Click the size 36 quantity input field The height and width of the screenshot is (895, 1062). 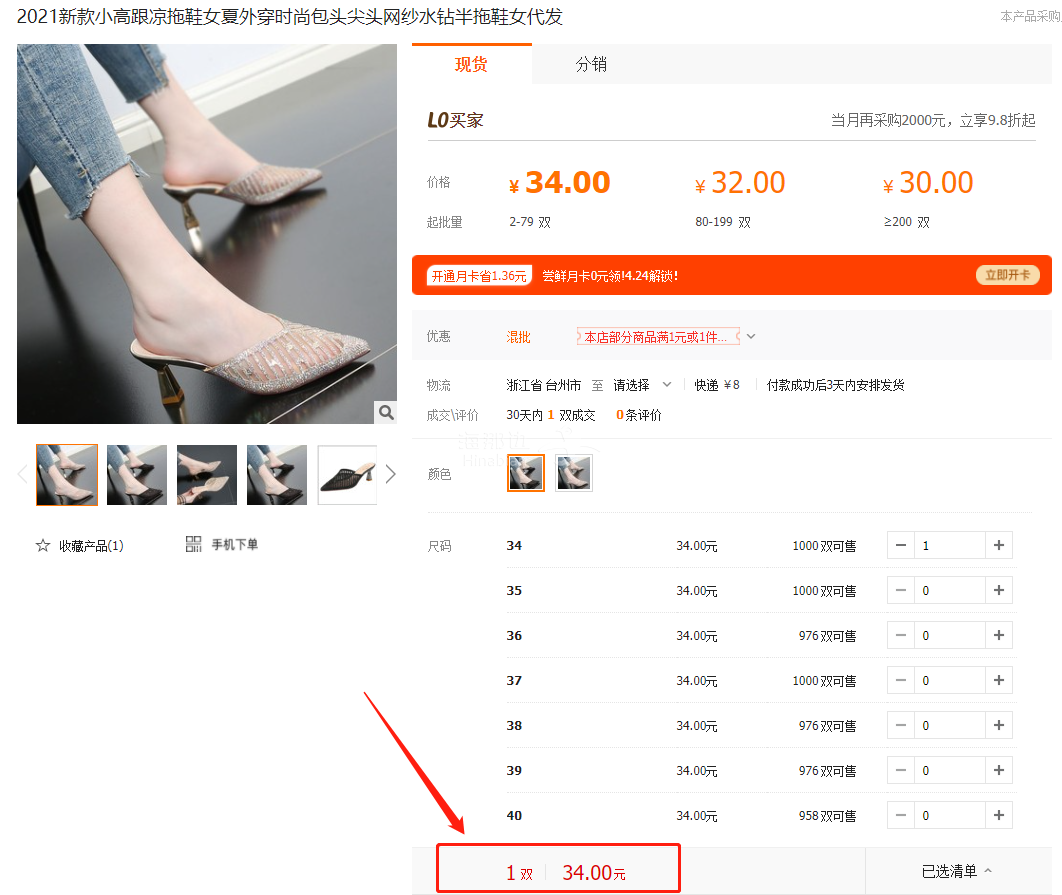click(x=950, y=635)
